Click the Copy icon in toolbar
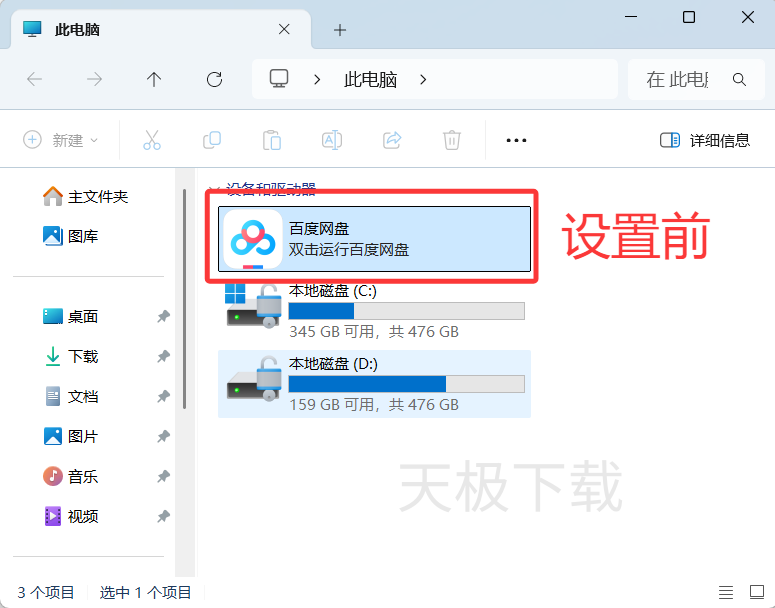Screen dimensions: 775x608 coord(212,140)
